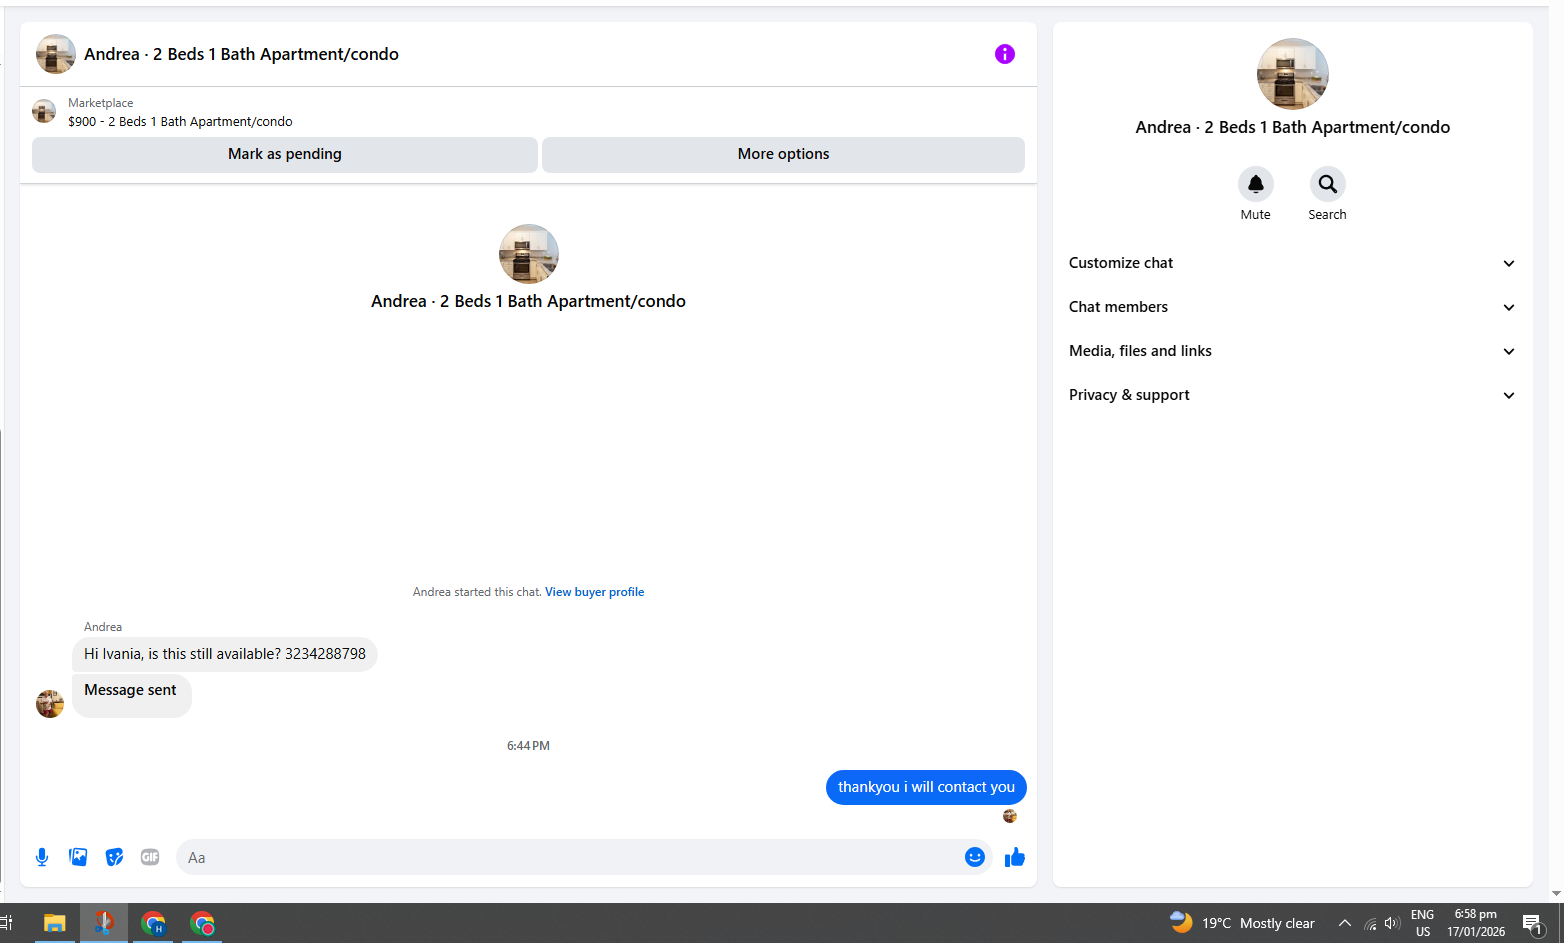Click the side panel title Andrea · 2 Beds

pyautogui.click(x=1293, y=127)
